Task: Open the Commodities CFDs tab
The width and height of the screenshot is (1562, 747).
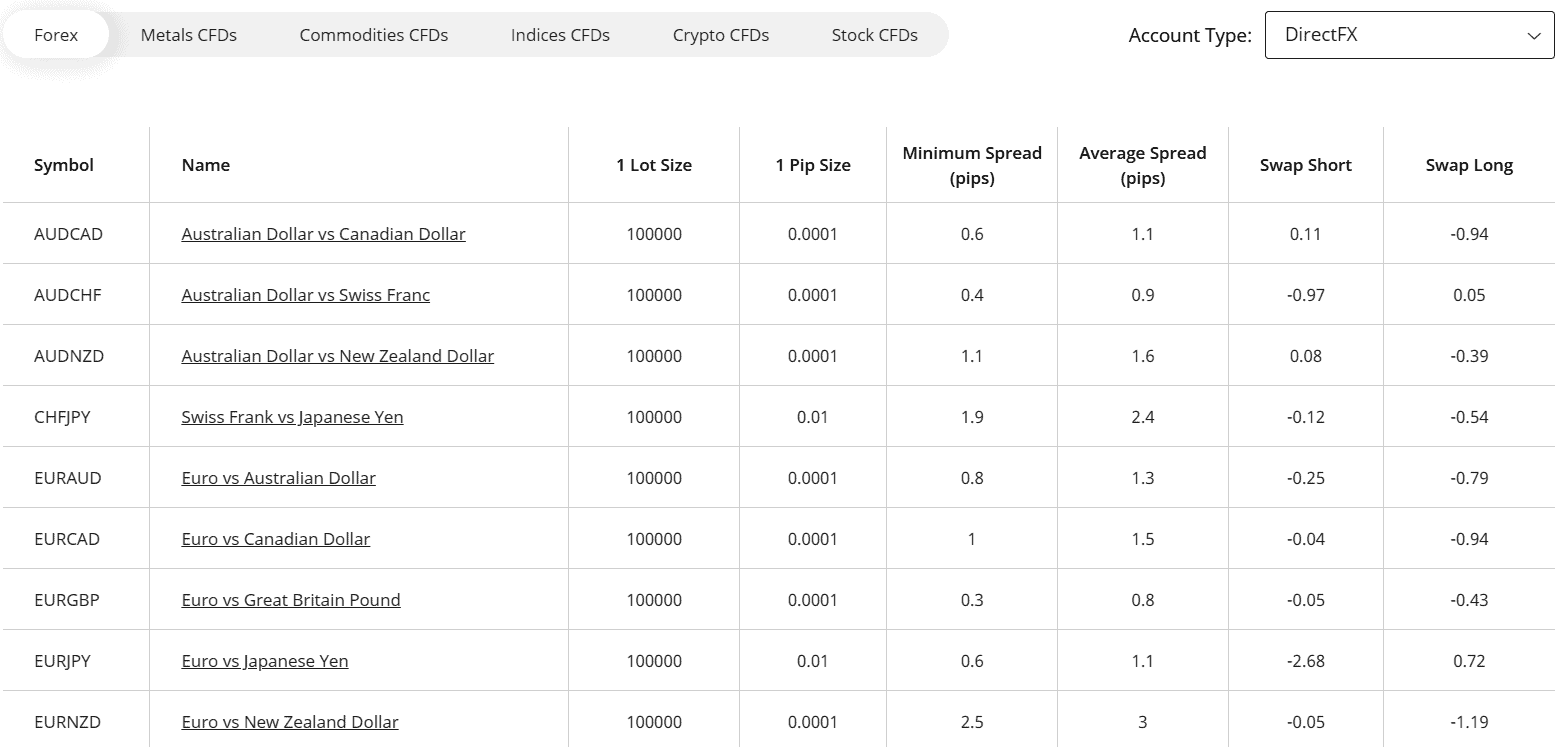Action: coord(373,35)
